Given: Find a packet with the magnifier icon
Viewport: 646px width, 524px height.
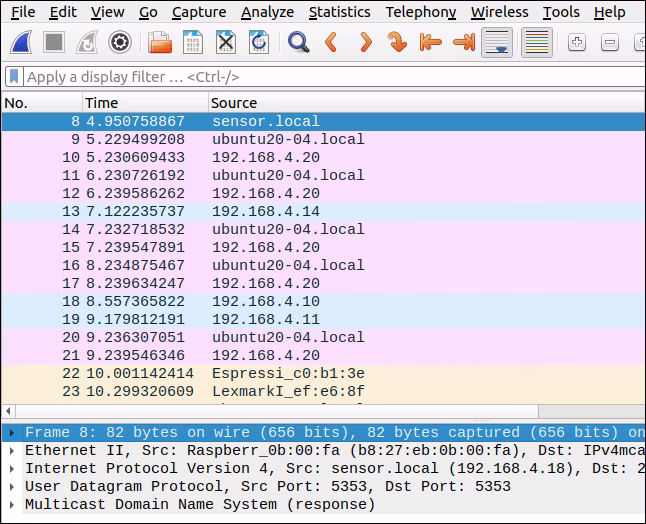Looking at the screenshot, I should (299, 42).
